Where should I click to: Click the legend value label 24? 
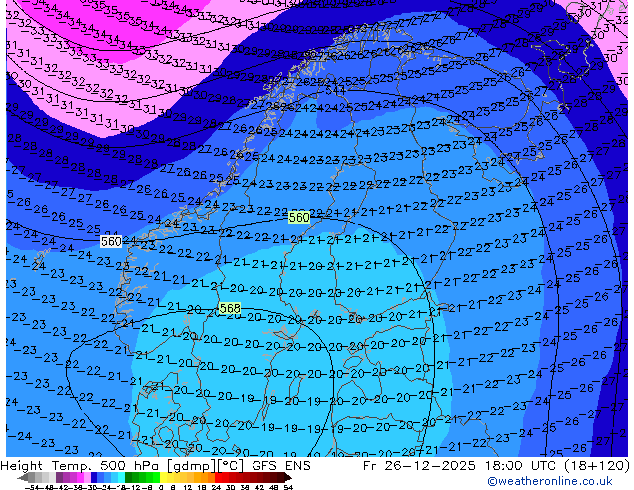217,488
